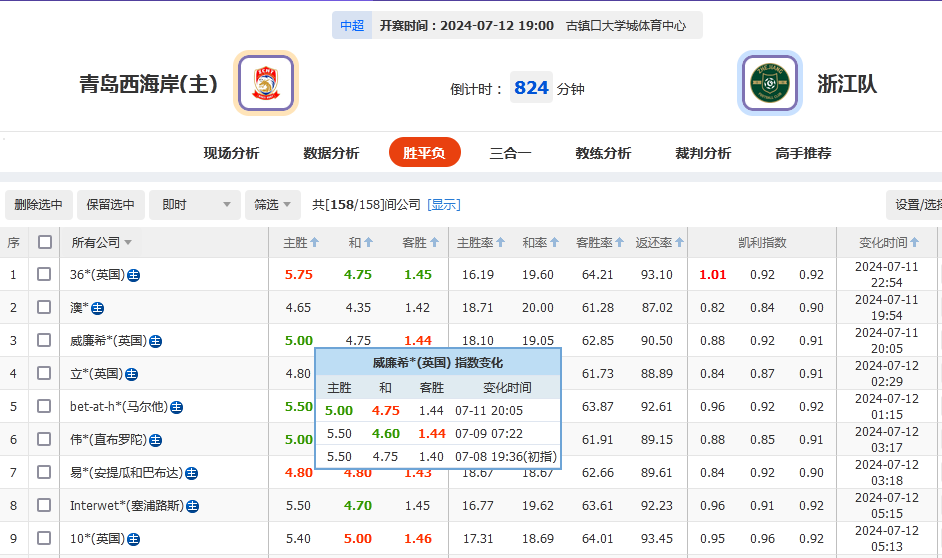
Task: Click the 中超 league tag
Action: pos(352,26)
